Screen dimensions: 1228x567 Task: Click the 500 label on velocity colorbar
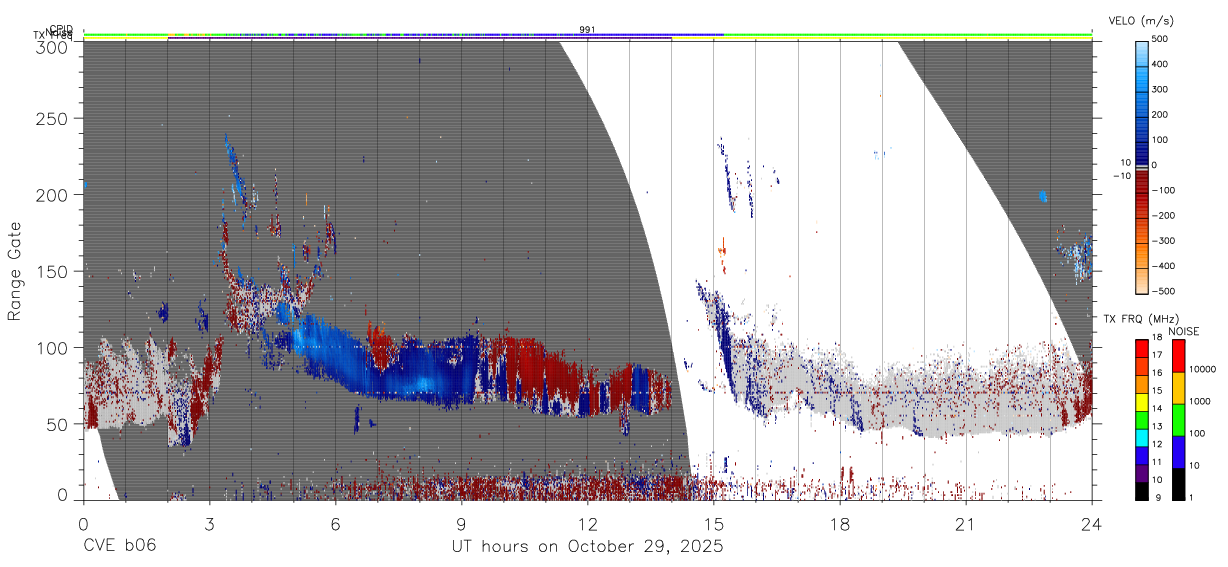coord(1161,39)
